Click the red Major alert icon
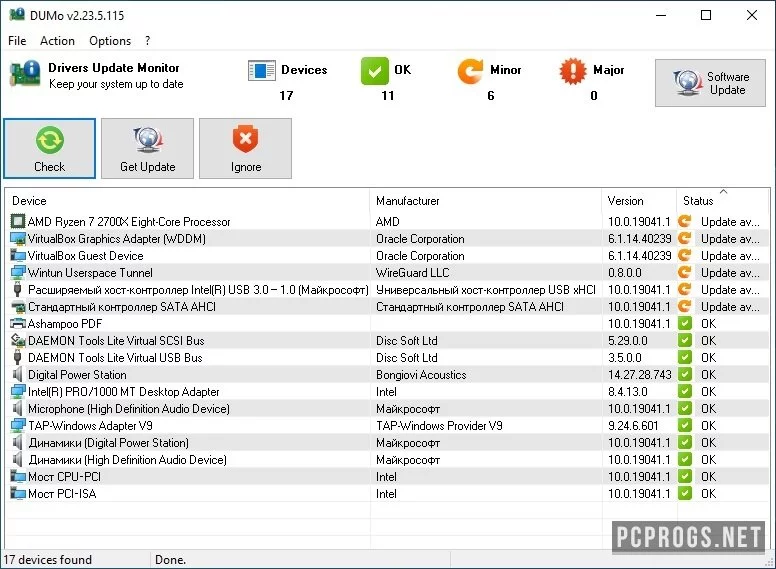Viewport: 776px width, 569px height. 573,71
